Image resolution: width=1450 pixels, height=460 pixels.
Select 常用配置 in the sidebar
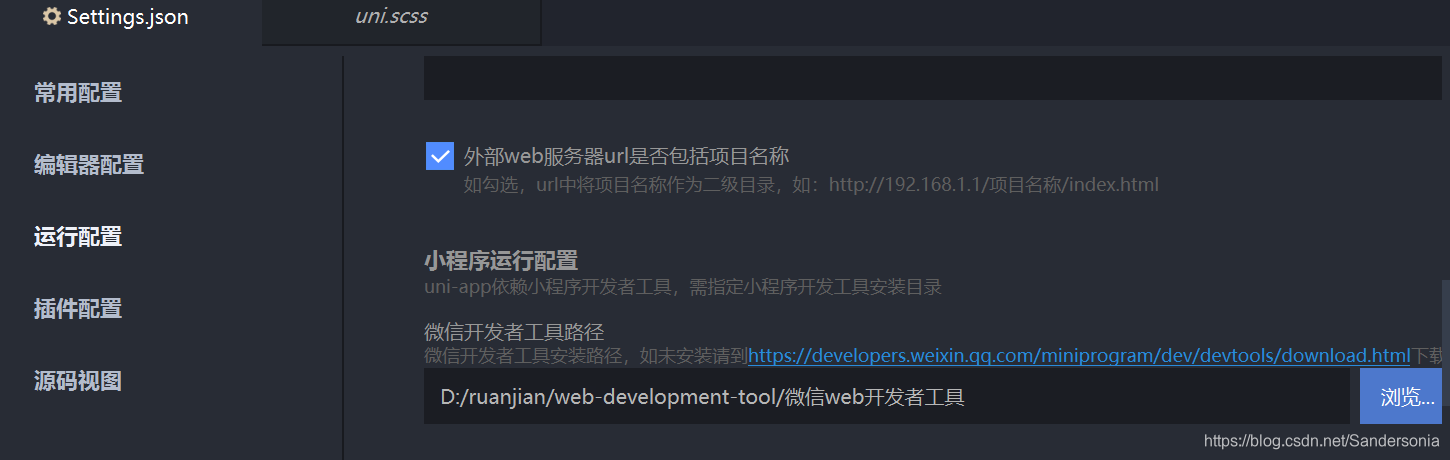tap(78, 93)
